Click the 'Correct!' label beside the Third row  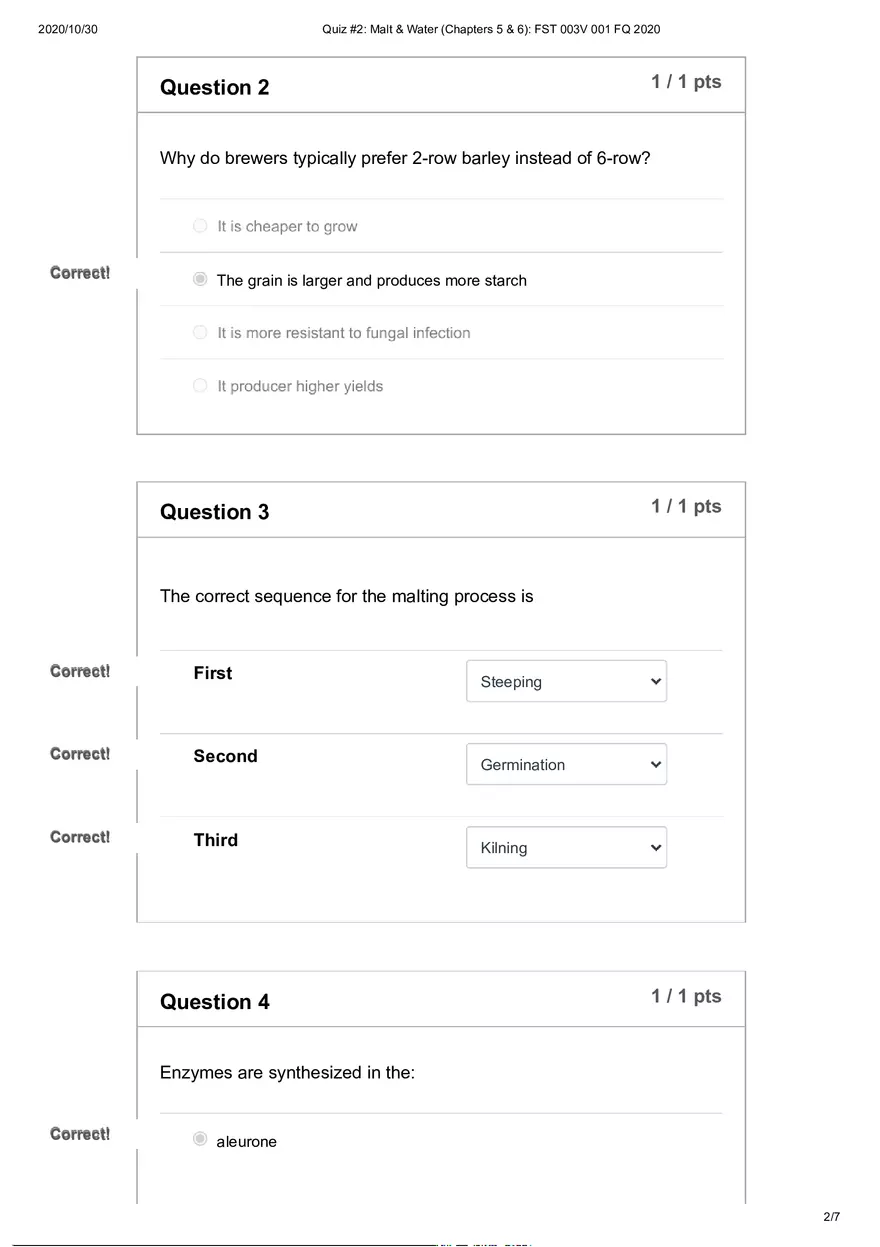pyautogui.click(x=80, y=837)
